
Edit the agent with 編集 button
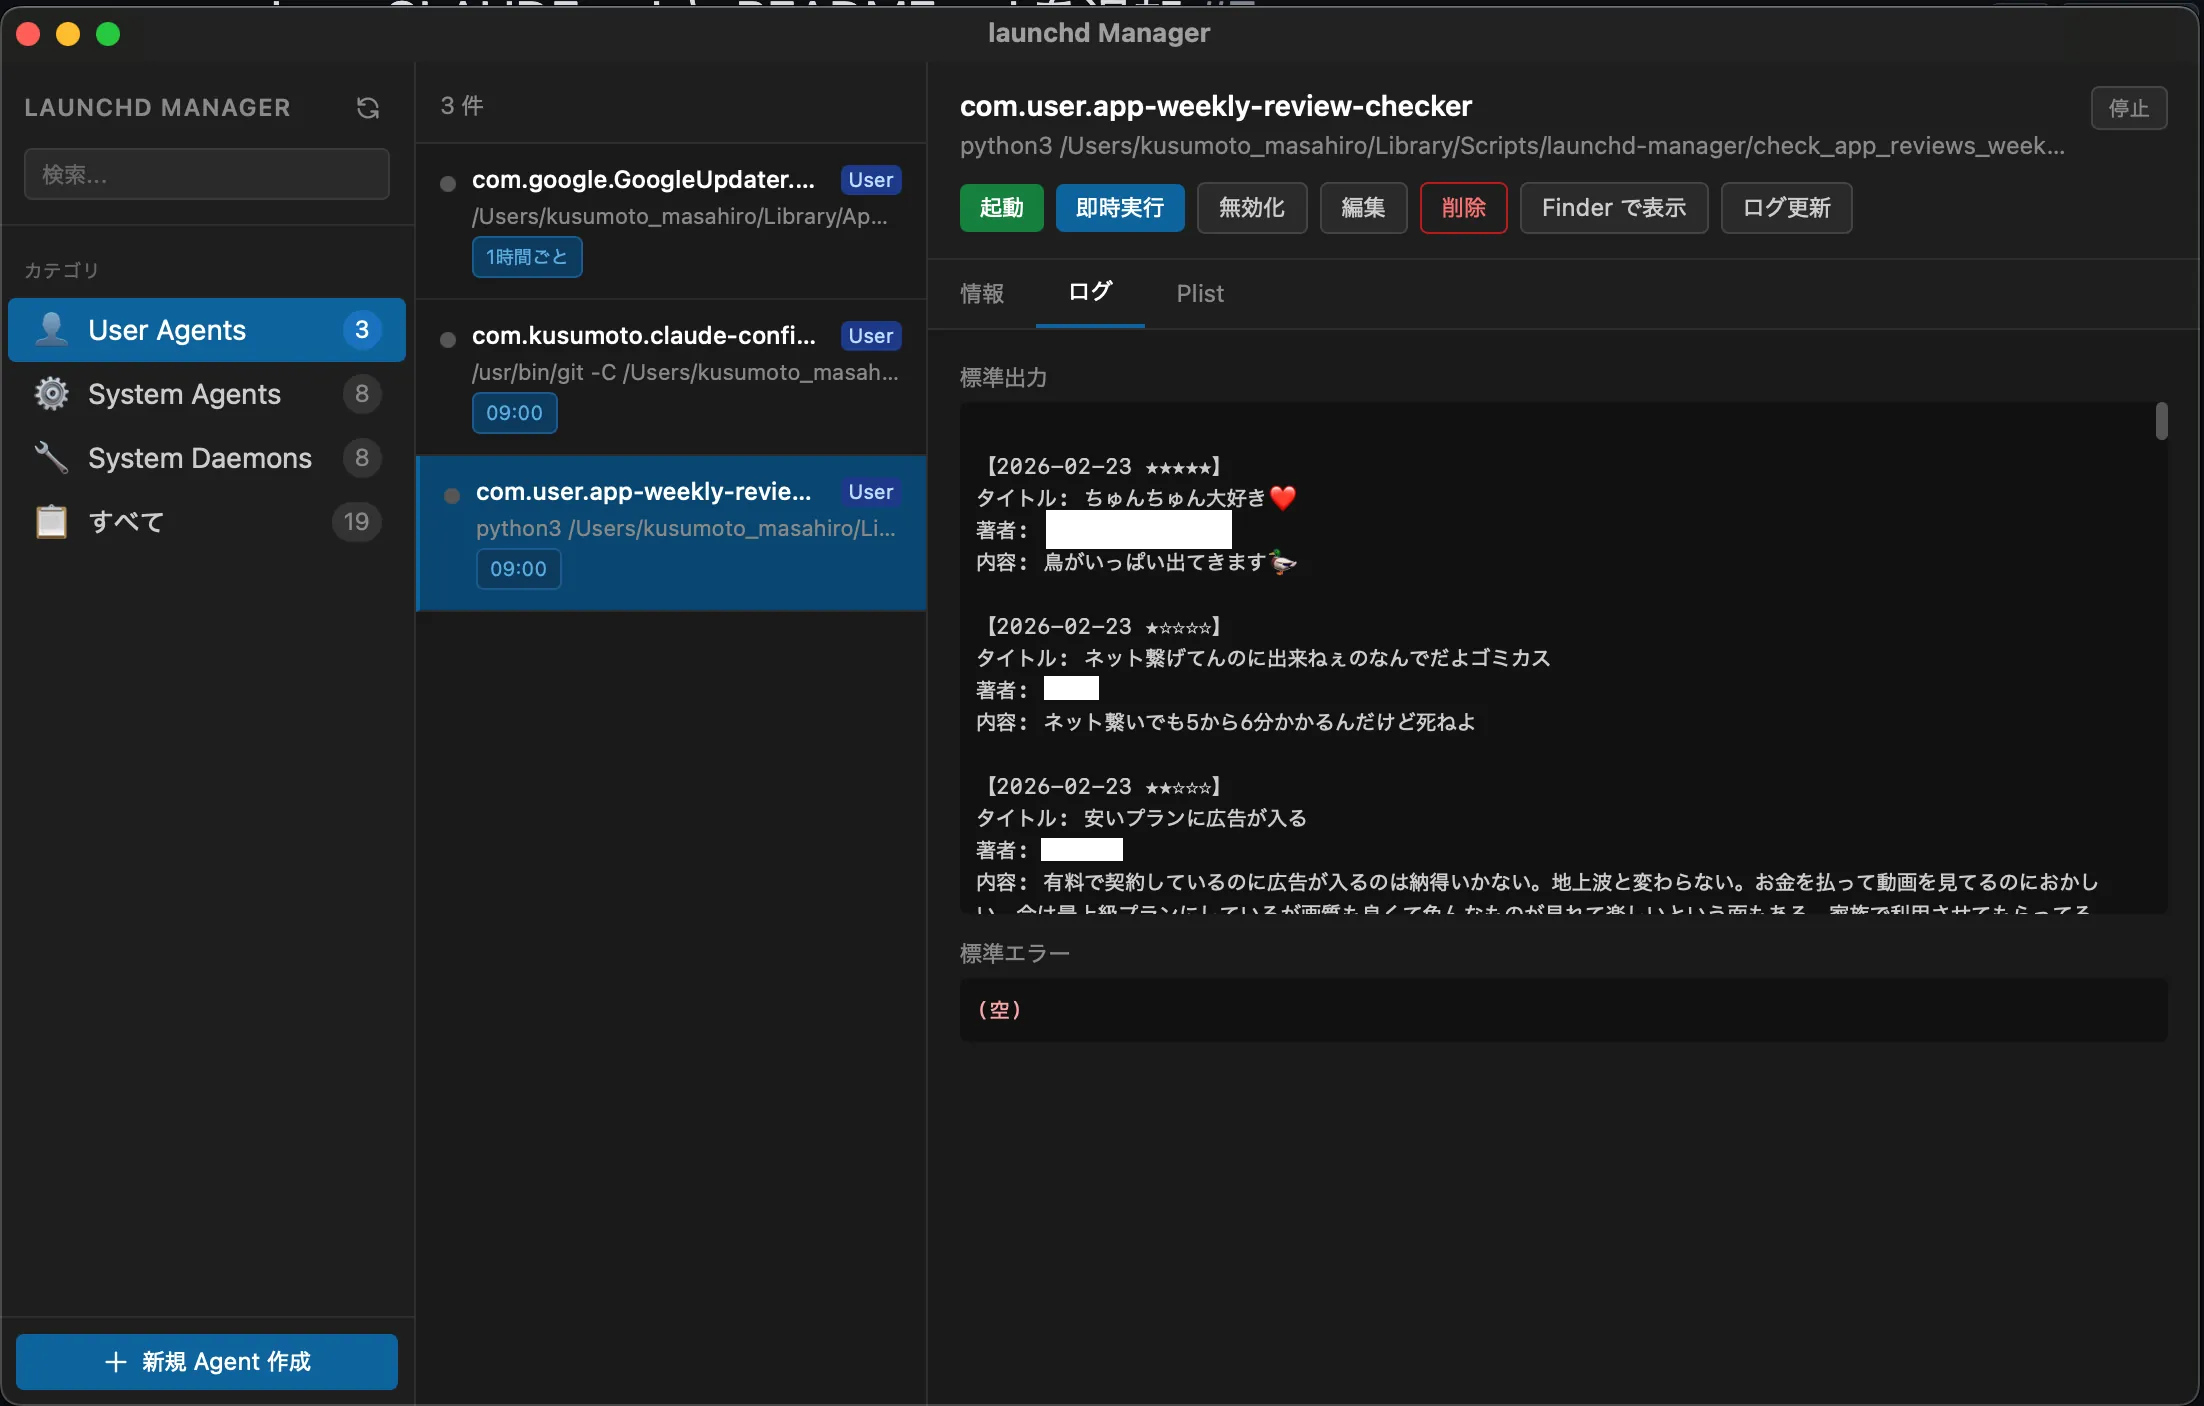[1364, 208]
